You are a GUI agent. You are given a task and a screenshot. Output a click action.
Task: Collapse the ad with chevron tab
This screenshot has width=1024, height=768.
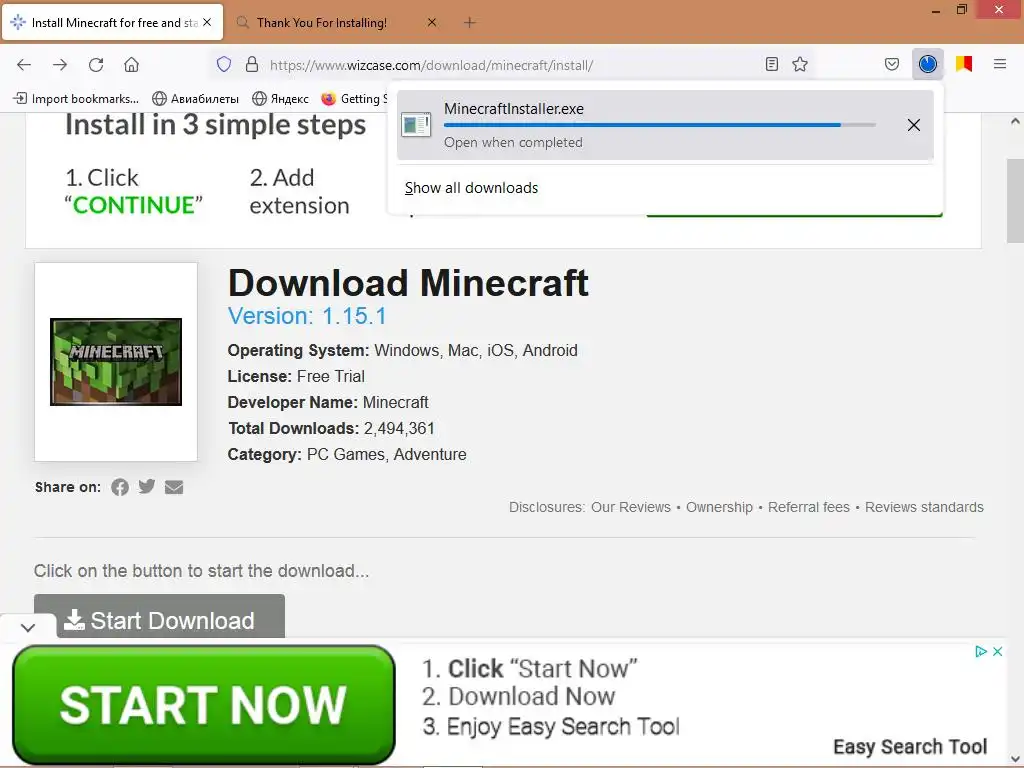[27, 628]
